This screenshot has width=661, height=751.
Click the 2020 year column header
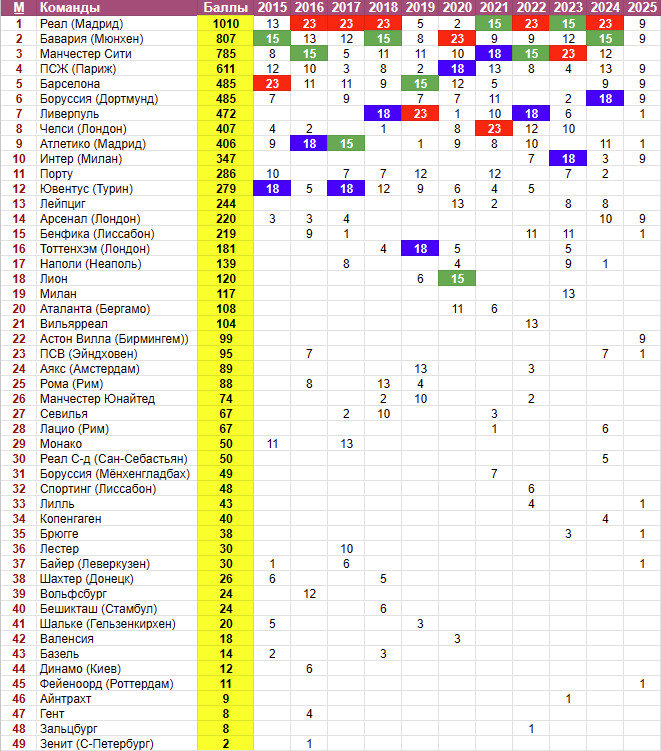pyautogui.click(x=457, y=8)
